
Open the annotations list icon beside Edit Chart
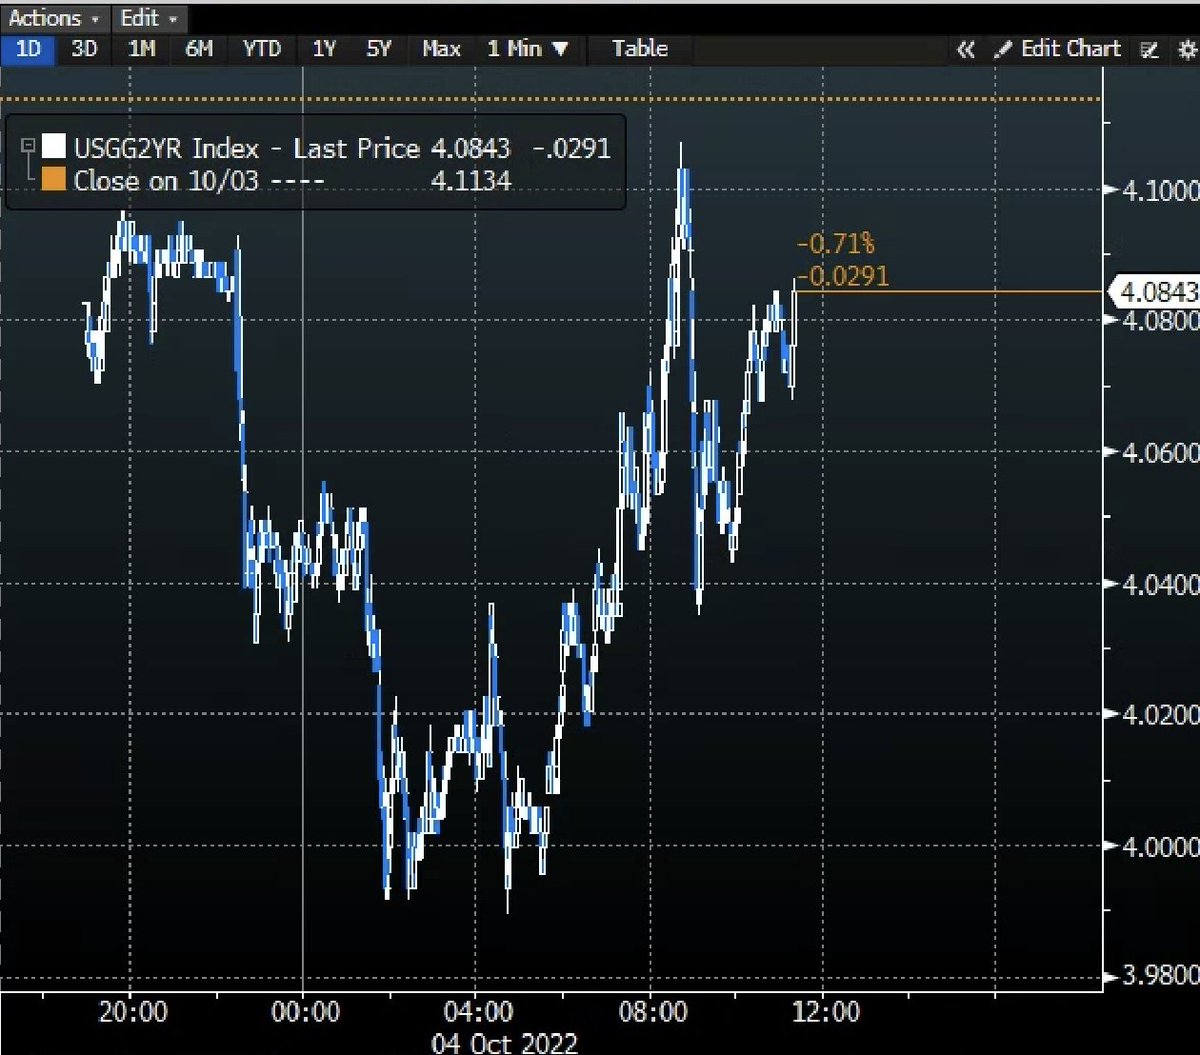pos(1150,48)
